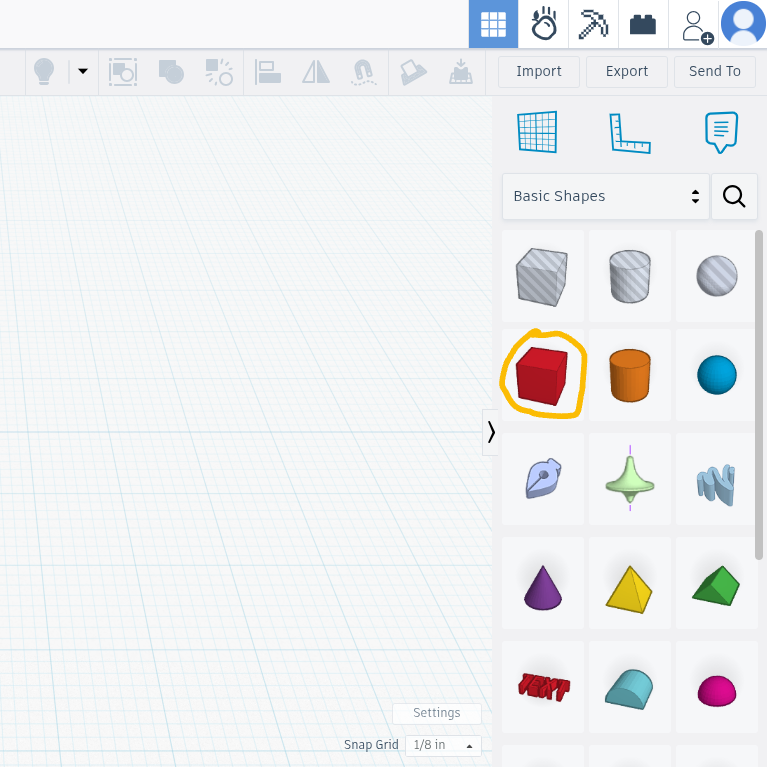Select the teal Round Roof shape
The height and width of the screenshot is (767, 767).
coord(630,687)
